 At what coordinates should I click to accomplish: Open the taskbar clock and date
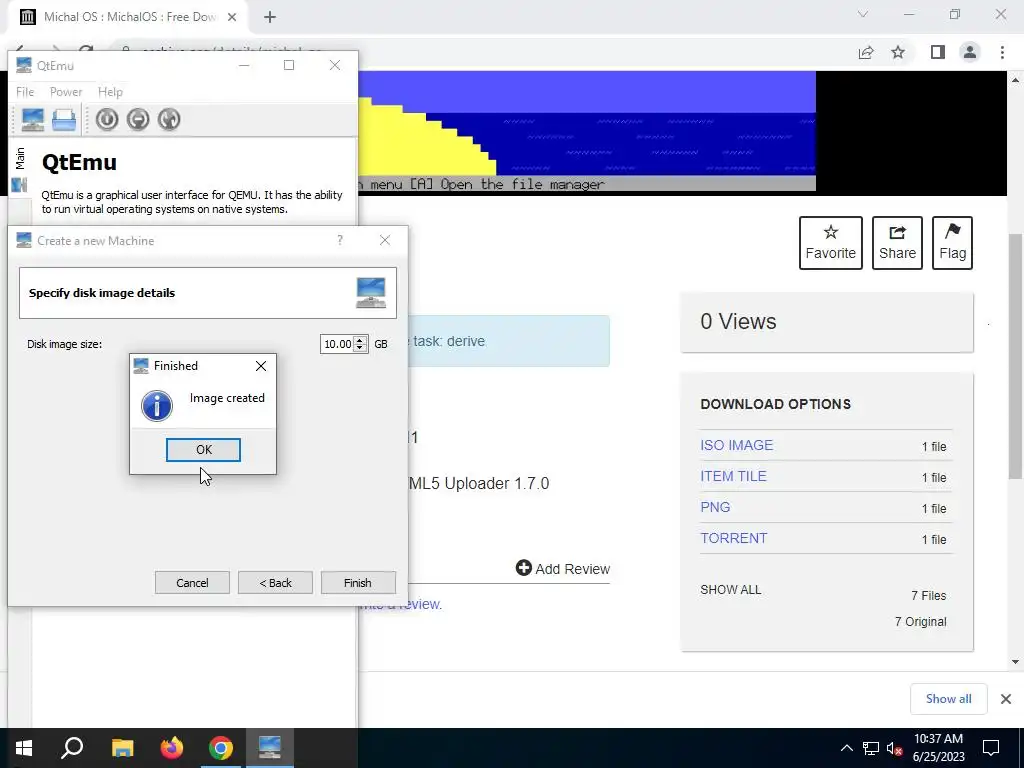tap(938, 748)
